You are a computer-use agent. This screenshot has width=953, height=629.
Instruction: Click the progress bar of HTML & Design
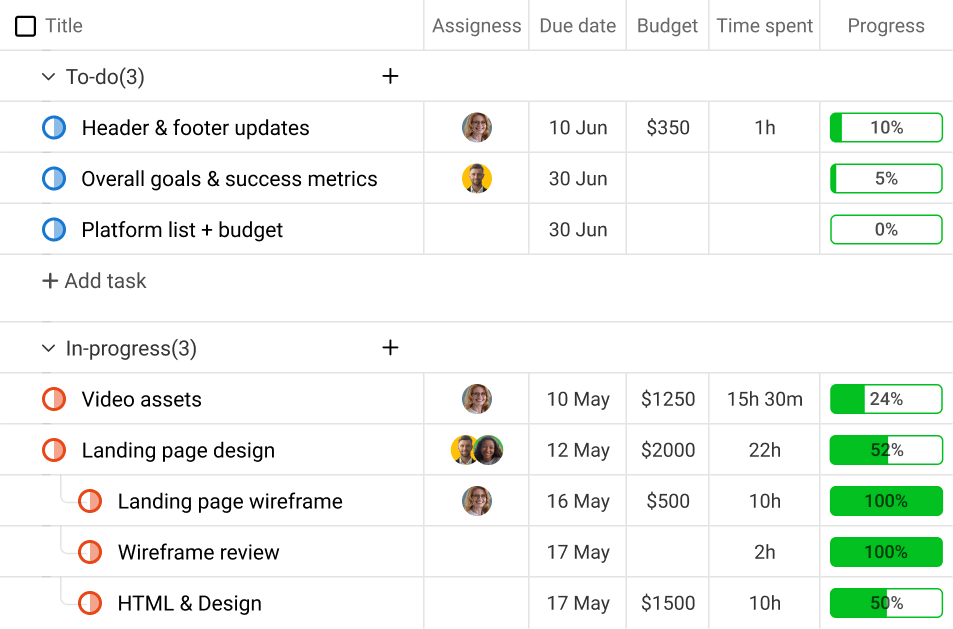coord(885,602)
